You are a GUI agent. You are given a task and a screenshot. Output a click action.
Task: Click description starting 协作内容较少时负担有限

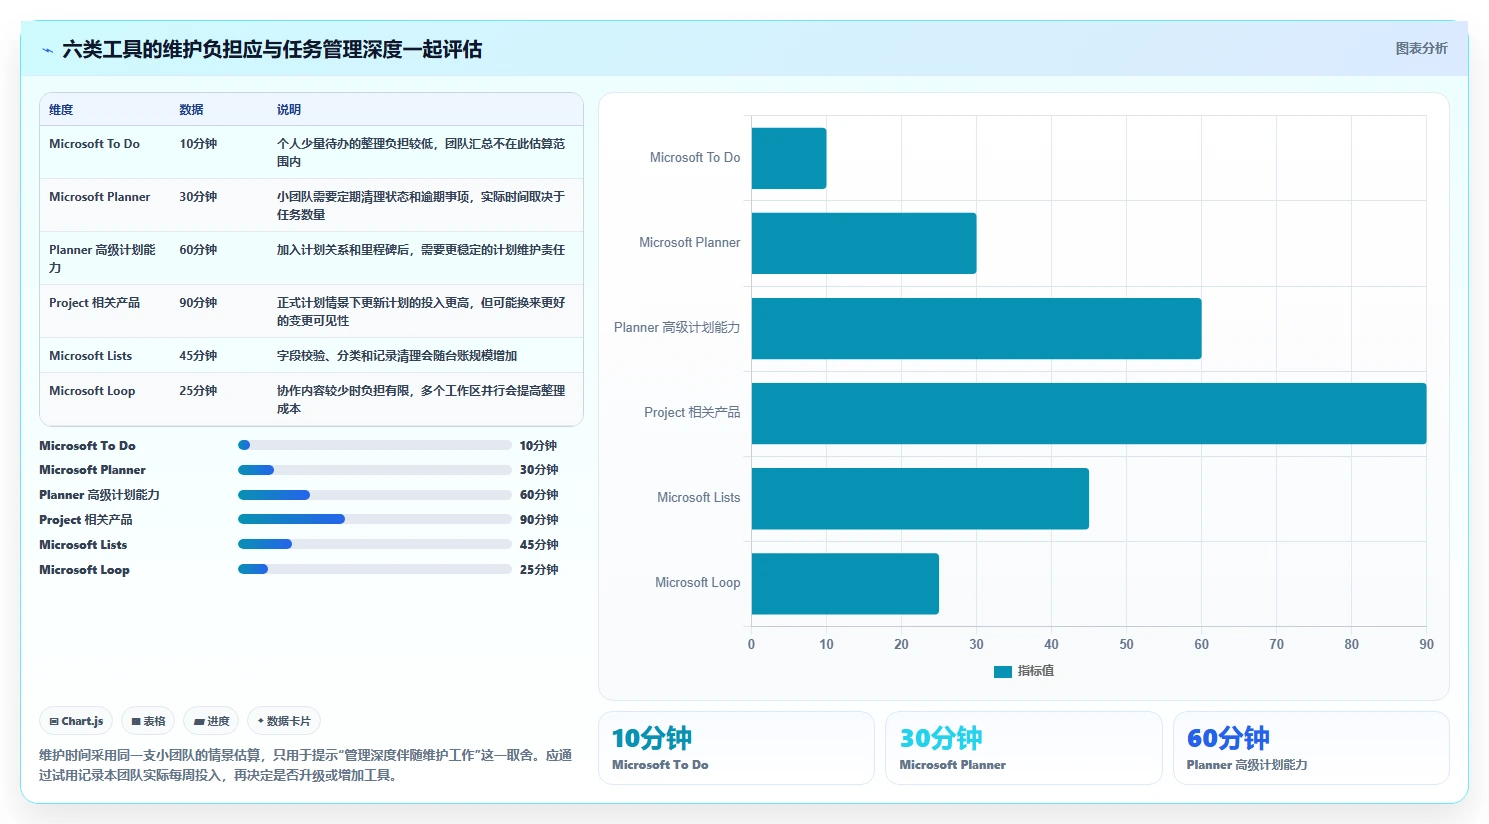(x=421, y=400)
